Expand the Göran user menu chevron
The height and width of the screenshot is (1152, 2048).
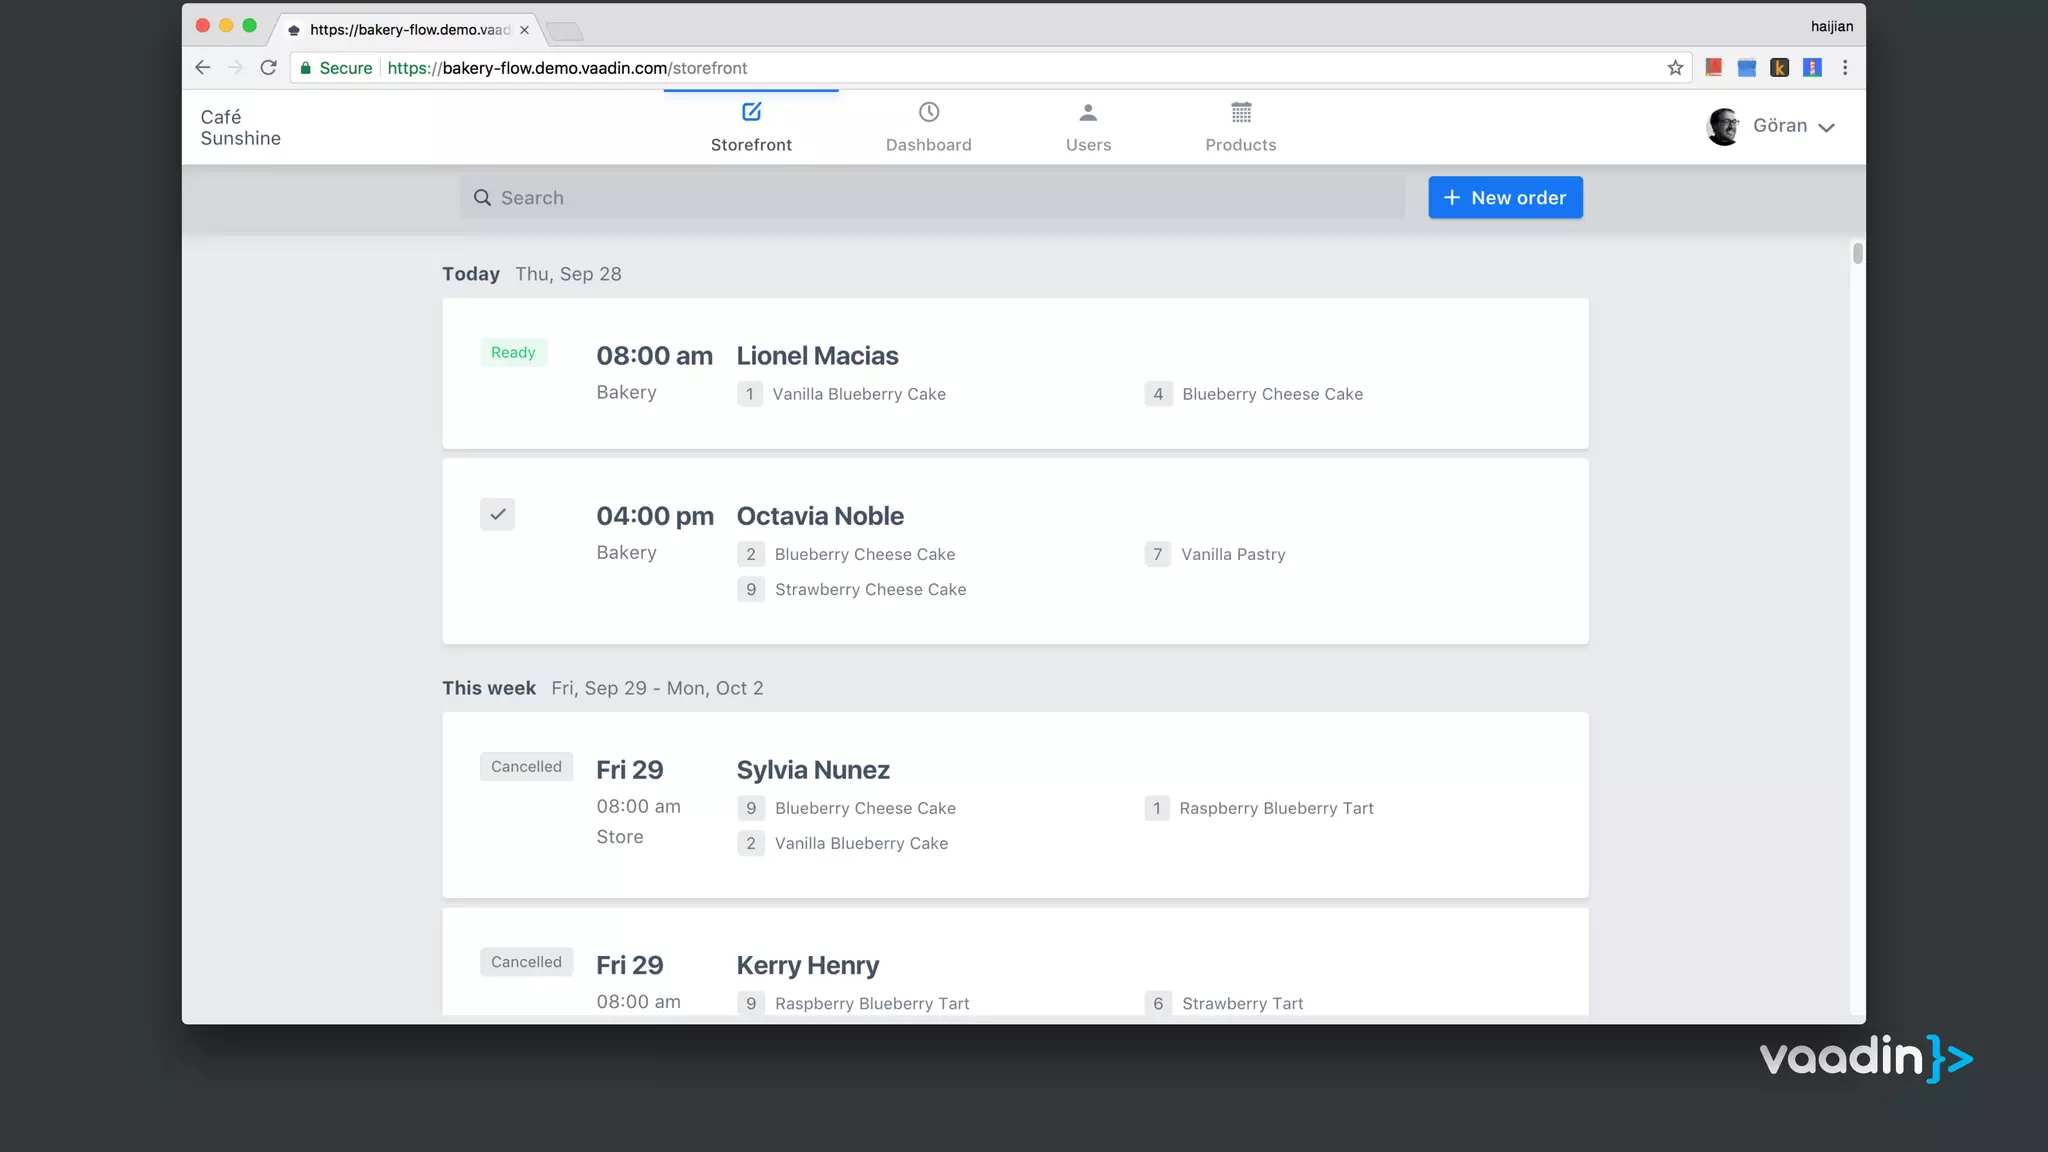[1826, 128]
